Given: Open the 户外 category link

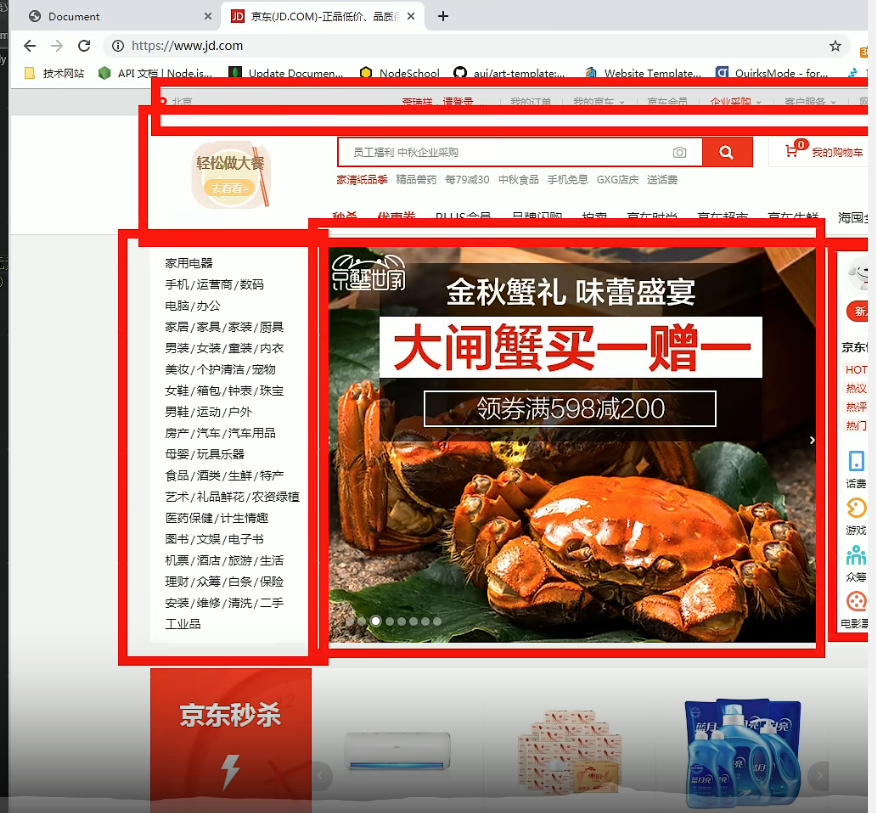Looking at the screenshot, I should [x=240, y=412].
